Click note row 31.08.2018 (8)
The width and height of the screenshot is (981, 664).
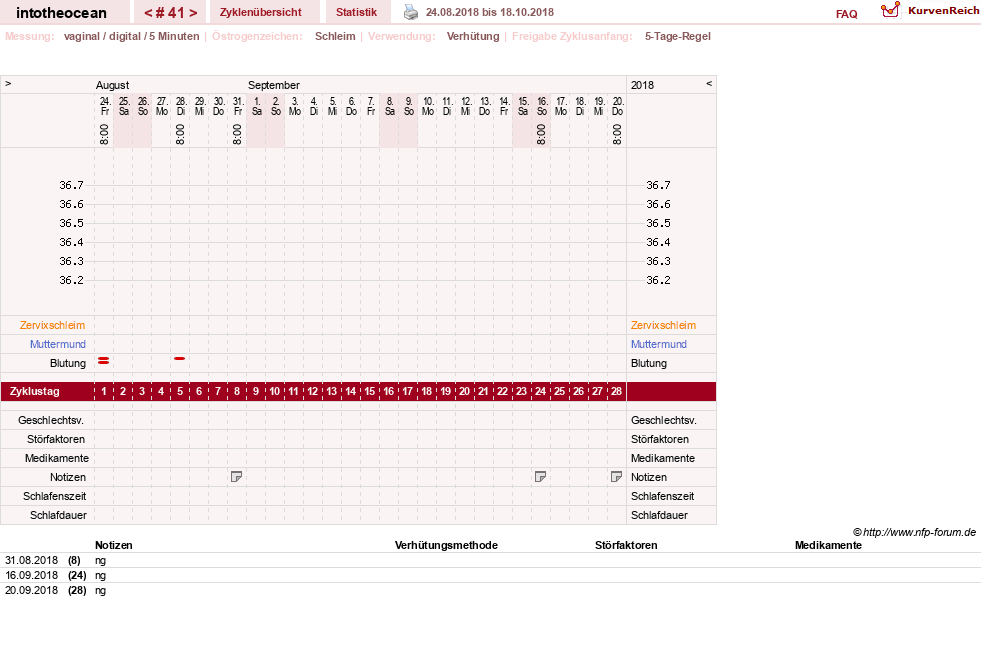click(490, 560)
